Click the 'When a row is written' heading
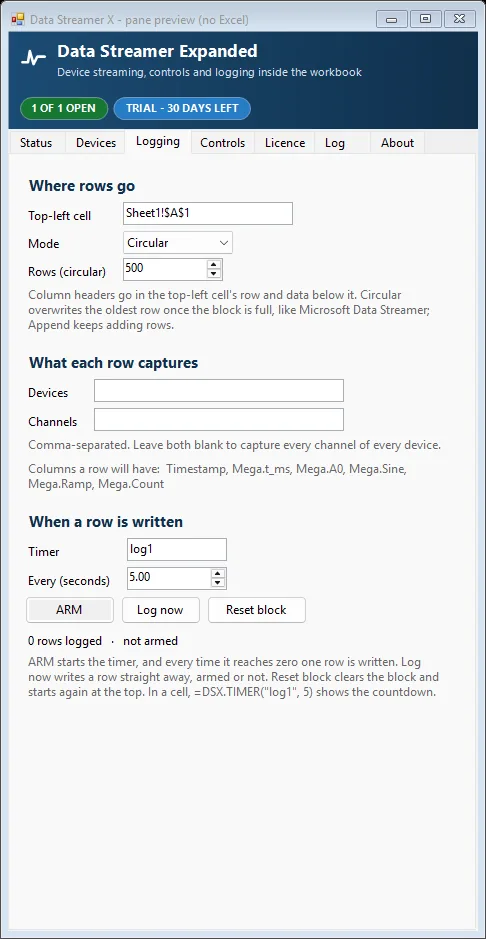Viewport: 486px width, 939px height. [106, 522]
